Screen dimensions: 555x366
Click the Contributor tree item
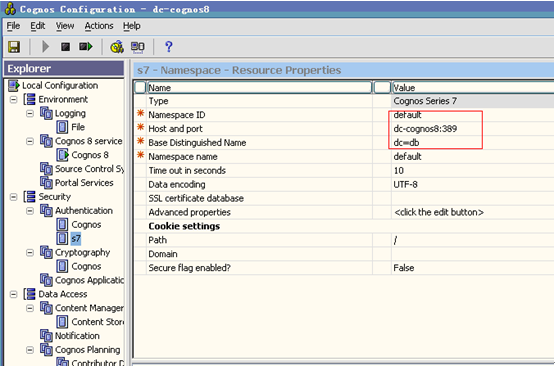click(x=98, y=362)
